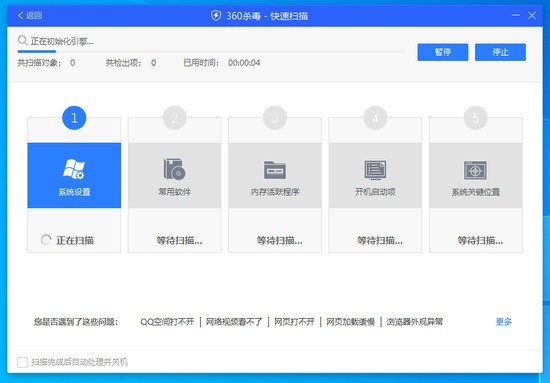
Task: Click the 常用软件 disc box icon
Action: (x=174, y=169)
